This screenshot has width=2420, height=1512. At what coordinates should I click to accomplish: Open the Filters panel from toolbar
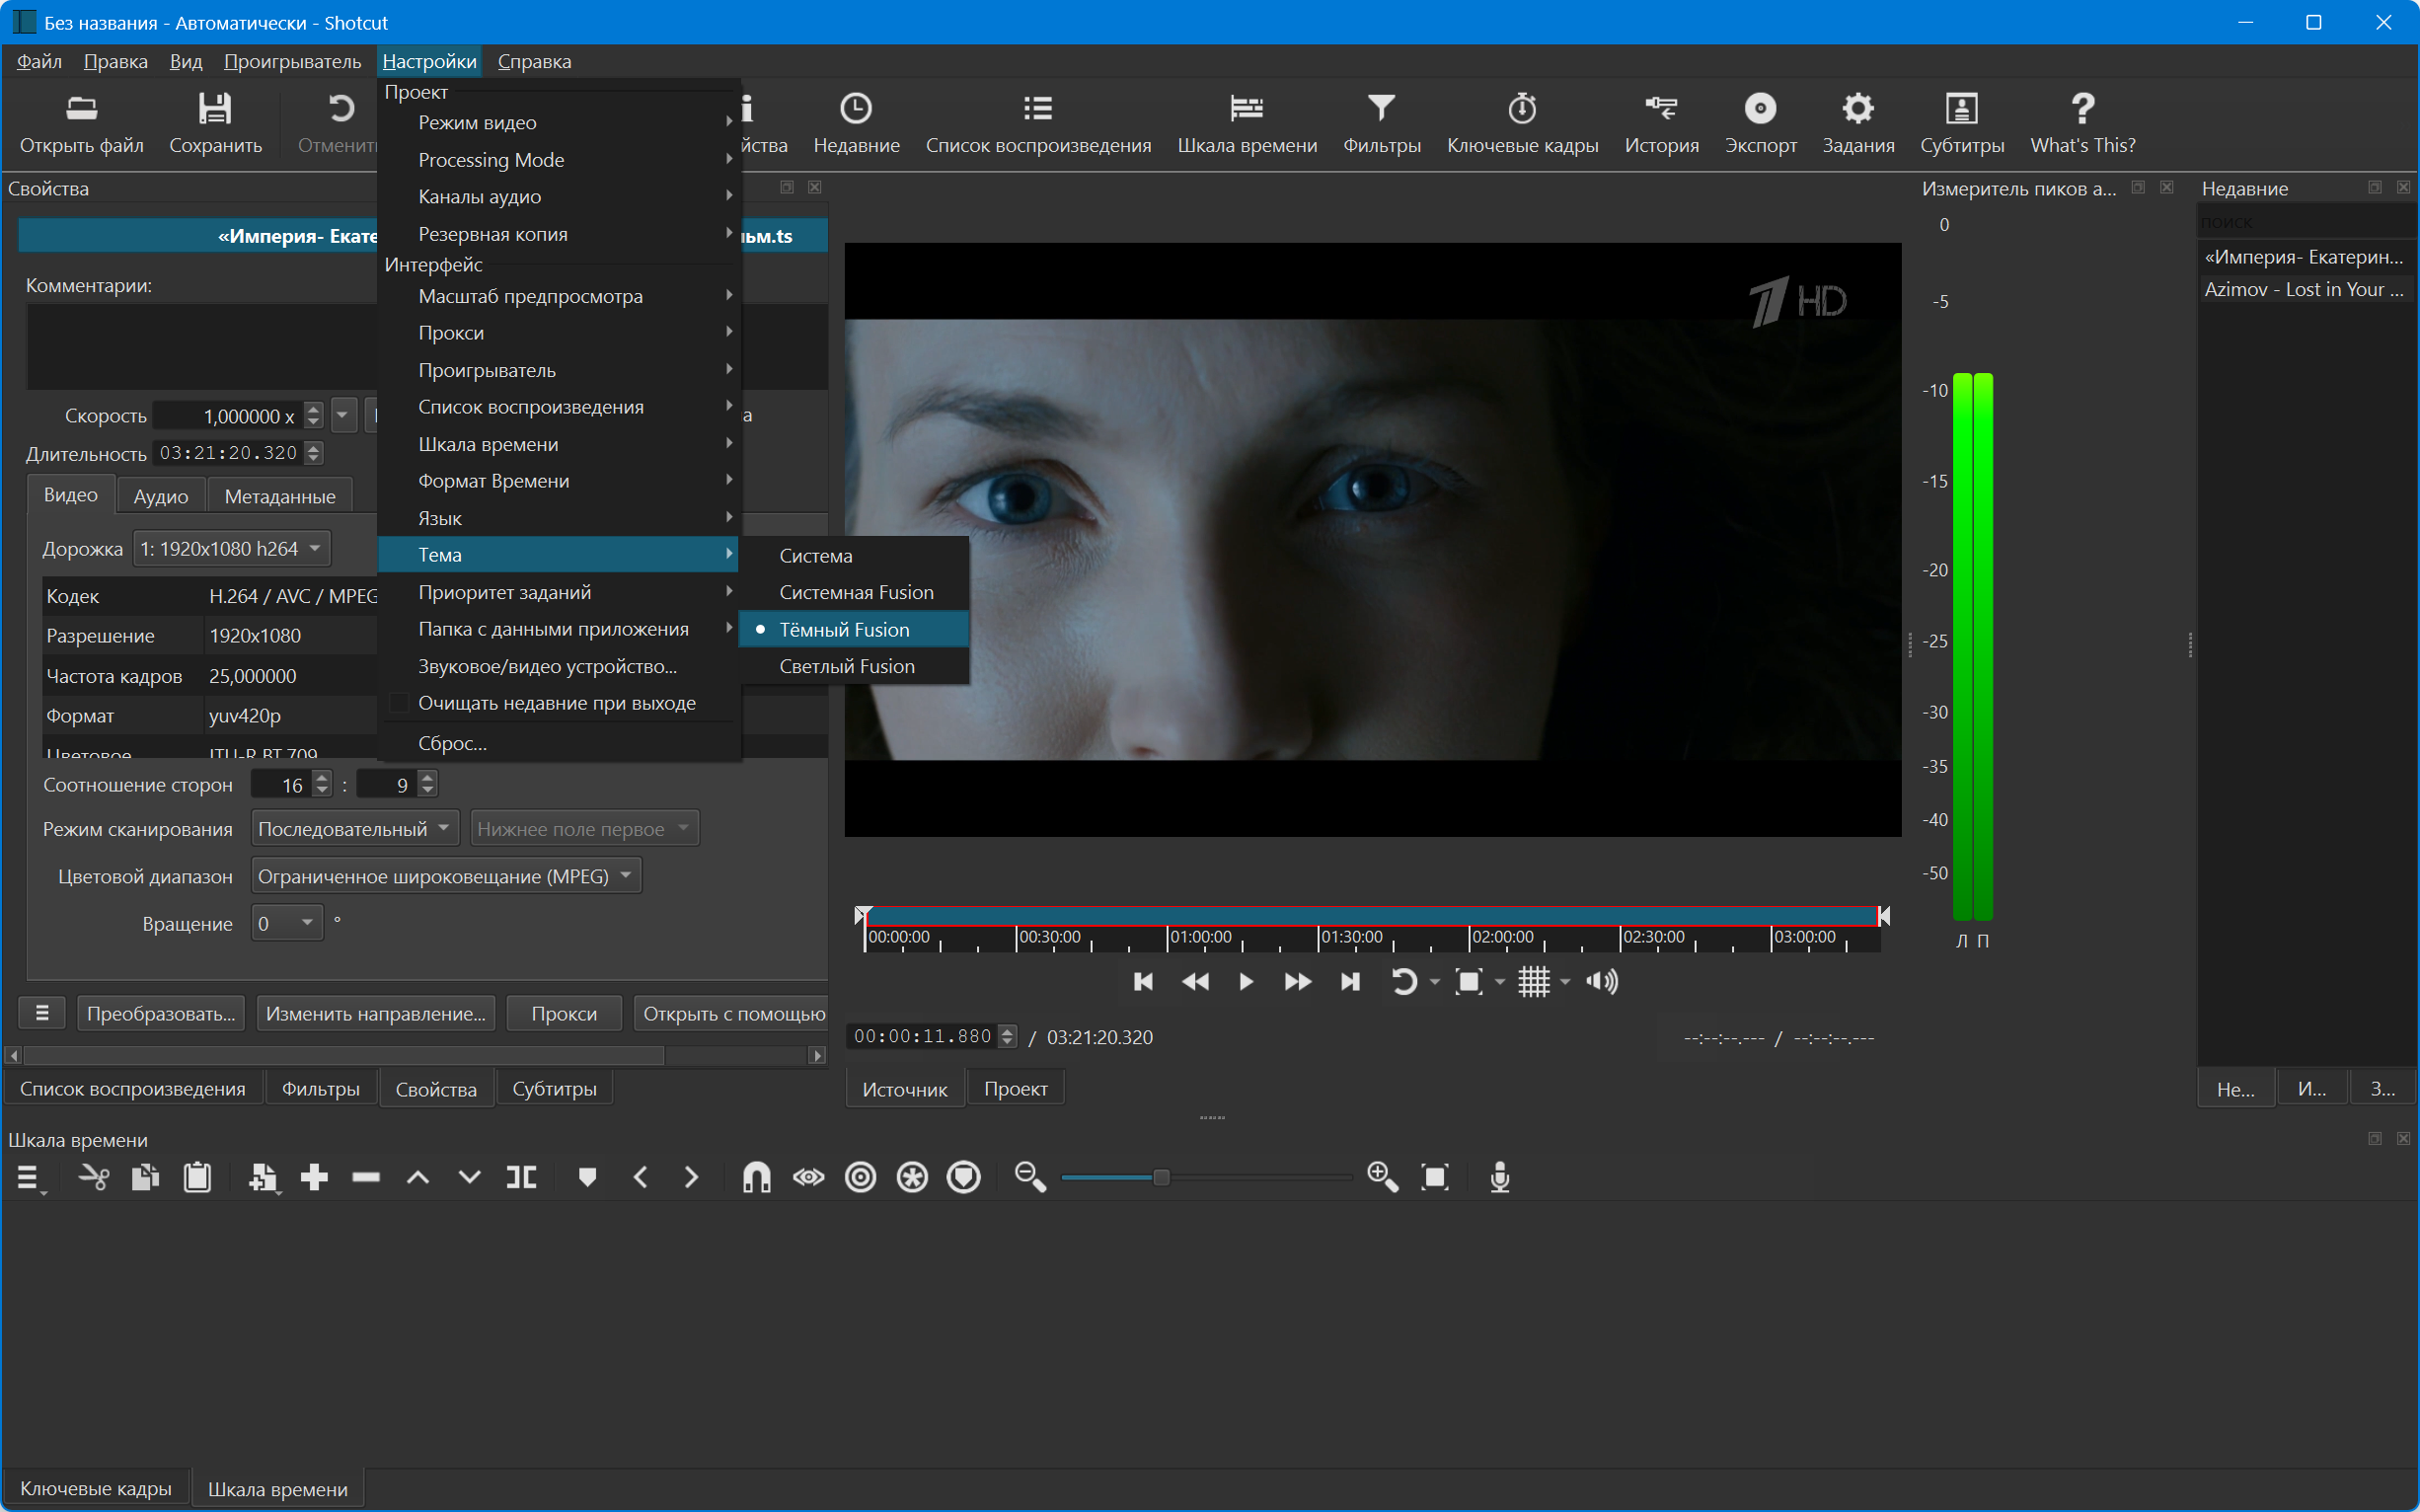[x=1381, y=123]
